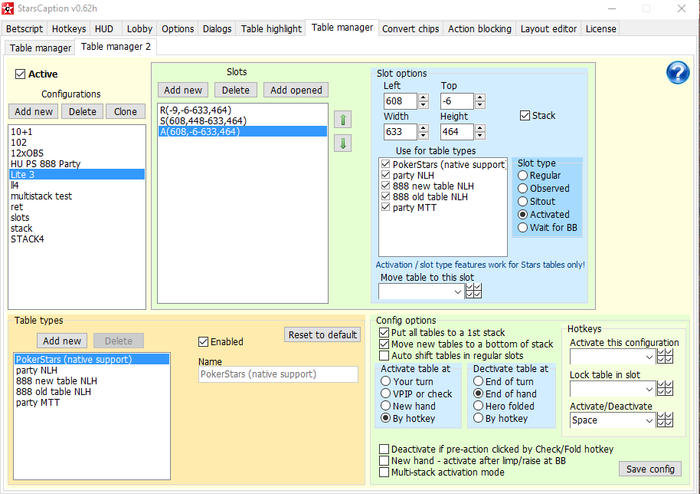Viewport: 700px width, 494px height.
Task: Click hotkey icon beside Activate this configuration
Action: point(663,357)
